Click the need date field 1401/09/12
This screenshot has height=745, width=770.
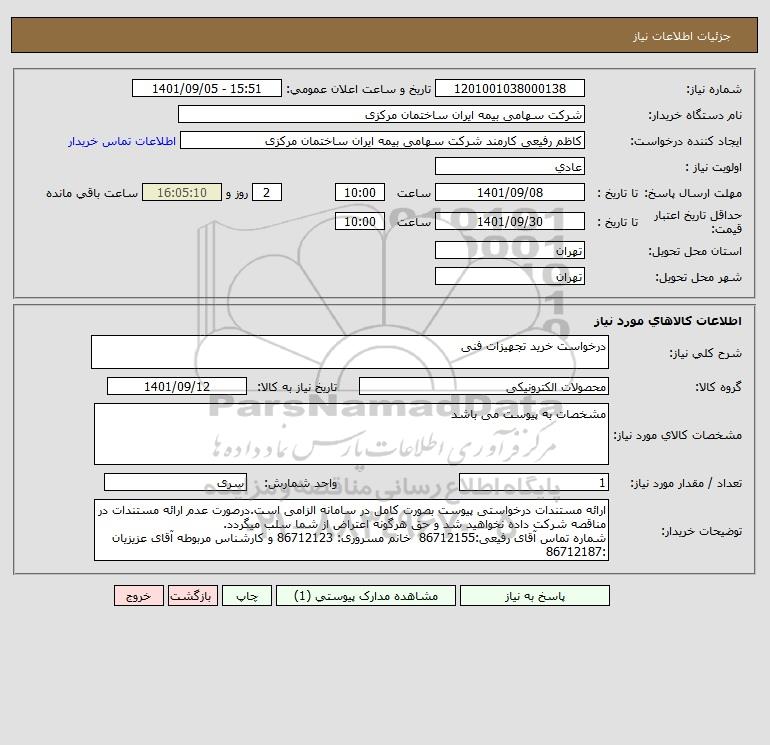click(177, 386)
